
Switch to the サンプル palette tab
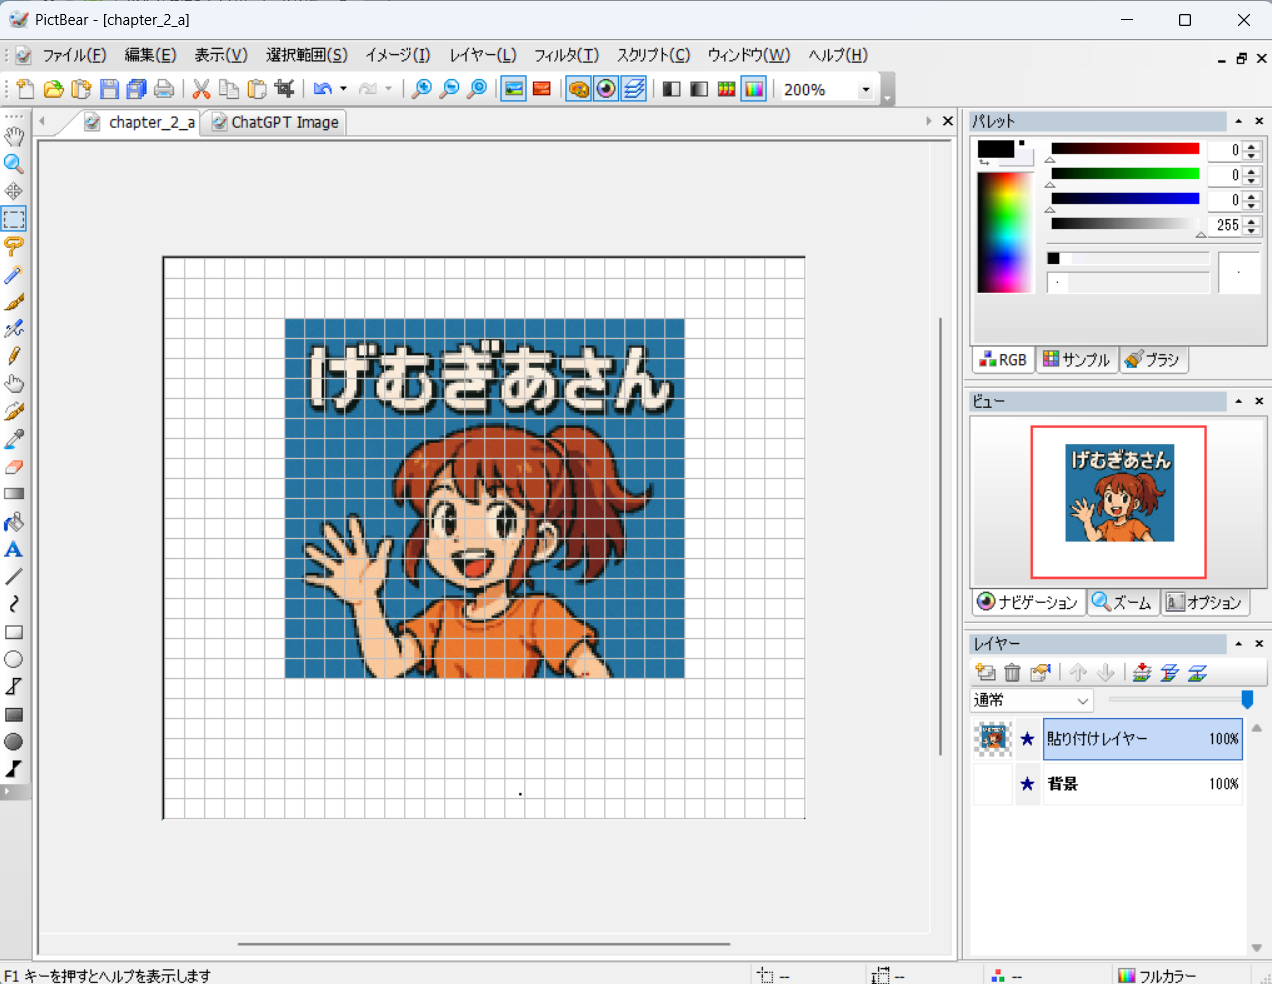pos(1076,360)
